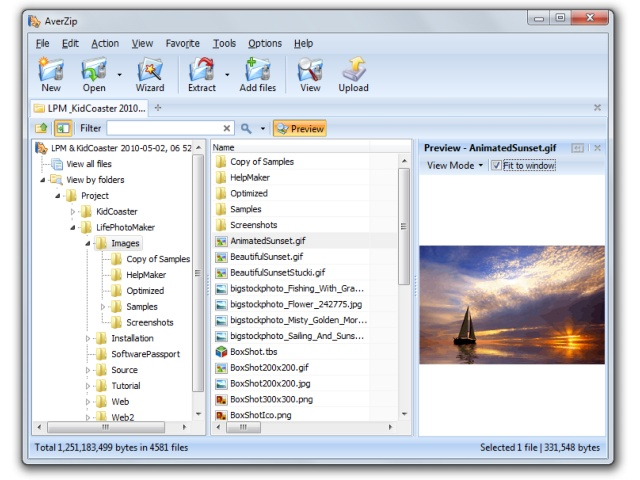This screenshot has width=640, height=480.
Task: Open the Tools menu
Action: (224, 43)
